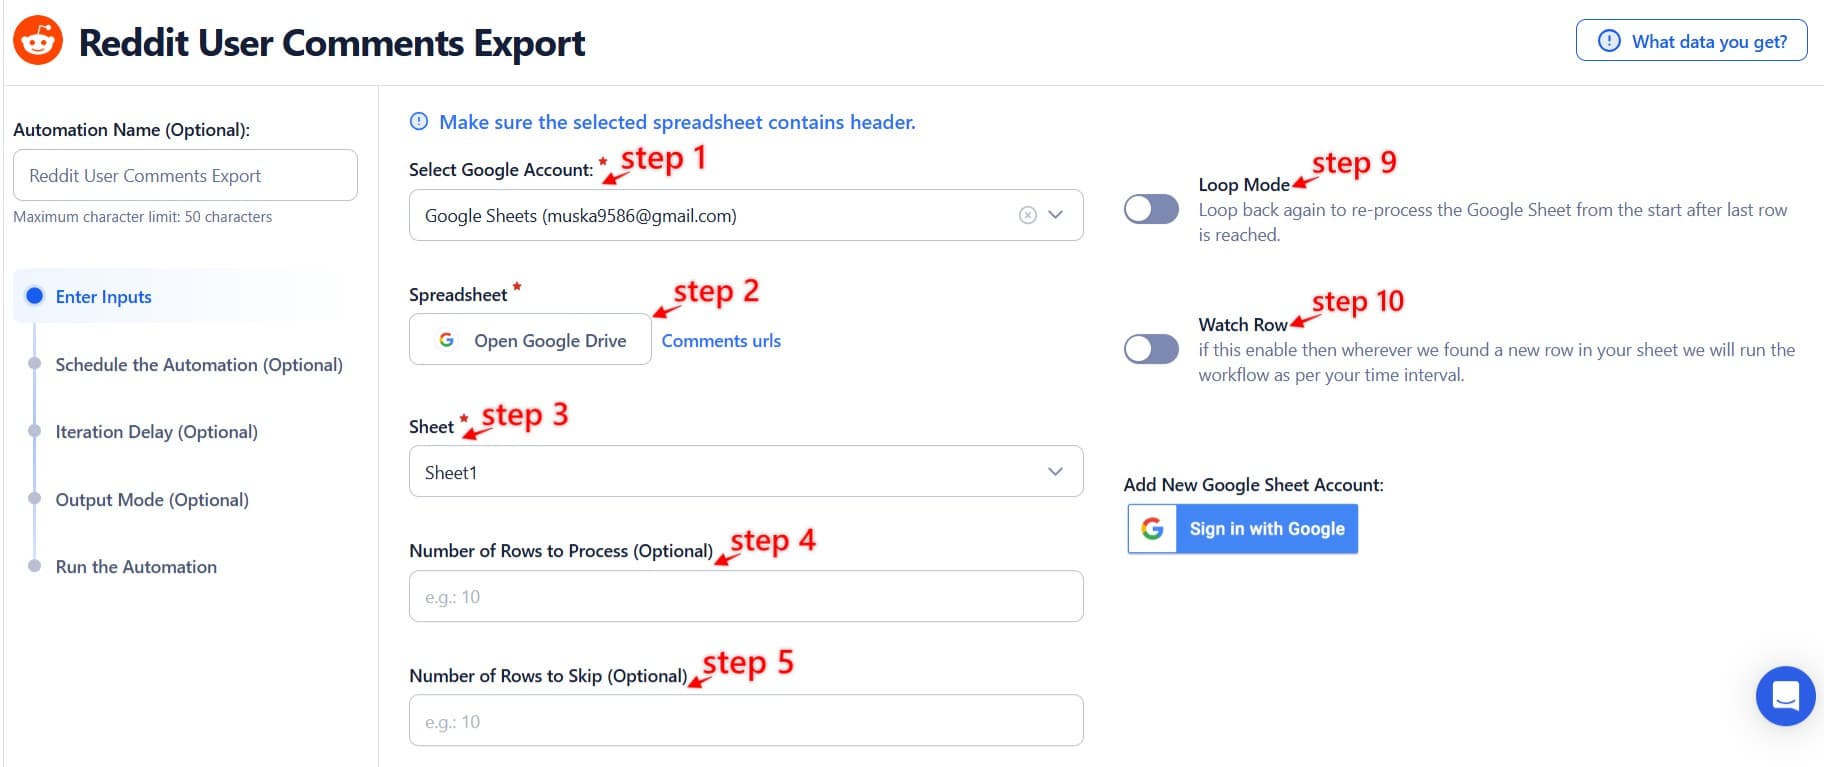Open the Iteration Delay step
1824x767 pixels.
click(156, 432)
